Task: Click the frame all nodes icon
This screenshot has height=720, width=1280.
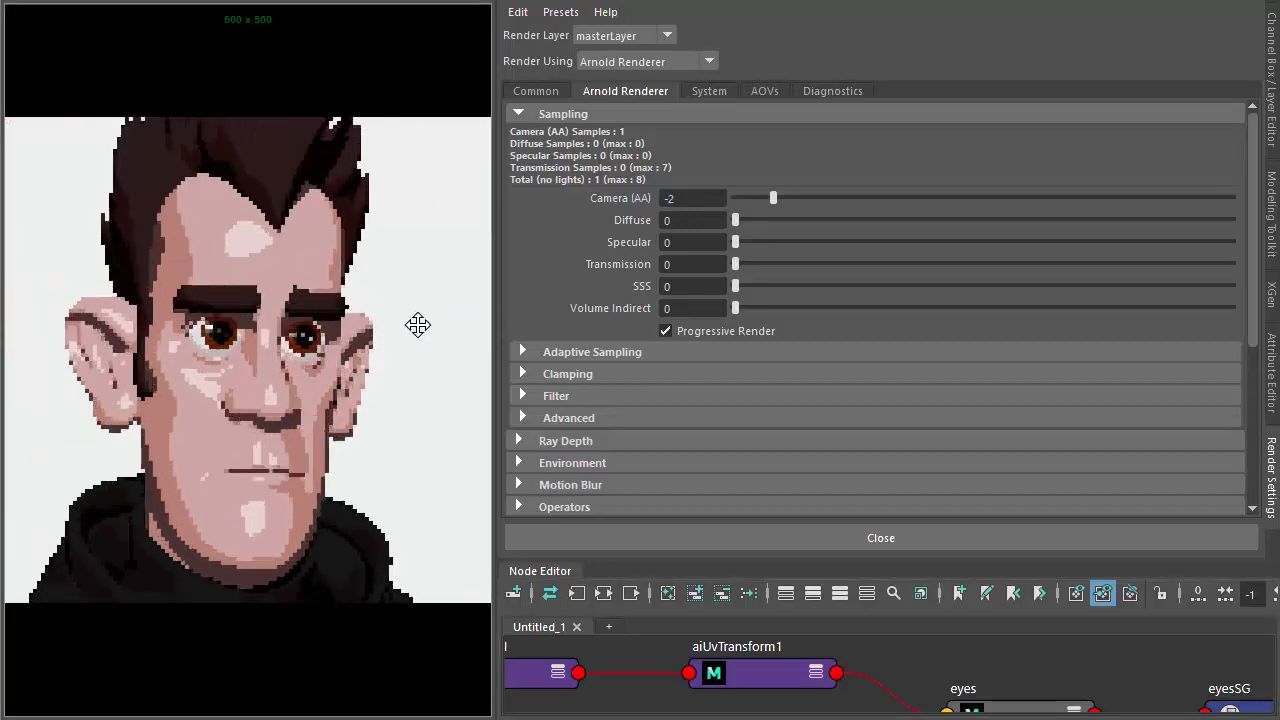Action: pos(668,593)
